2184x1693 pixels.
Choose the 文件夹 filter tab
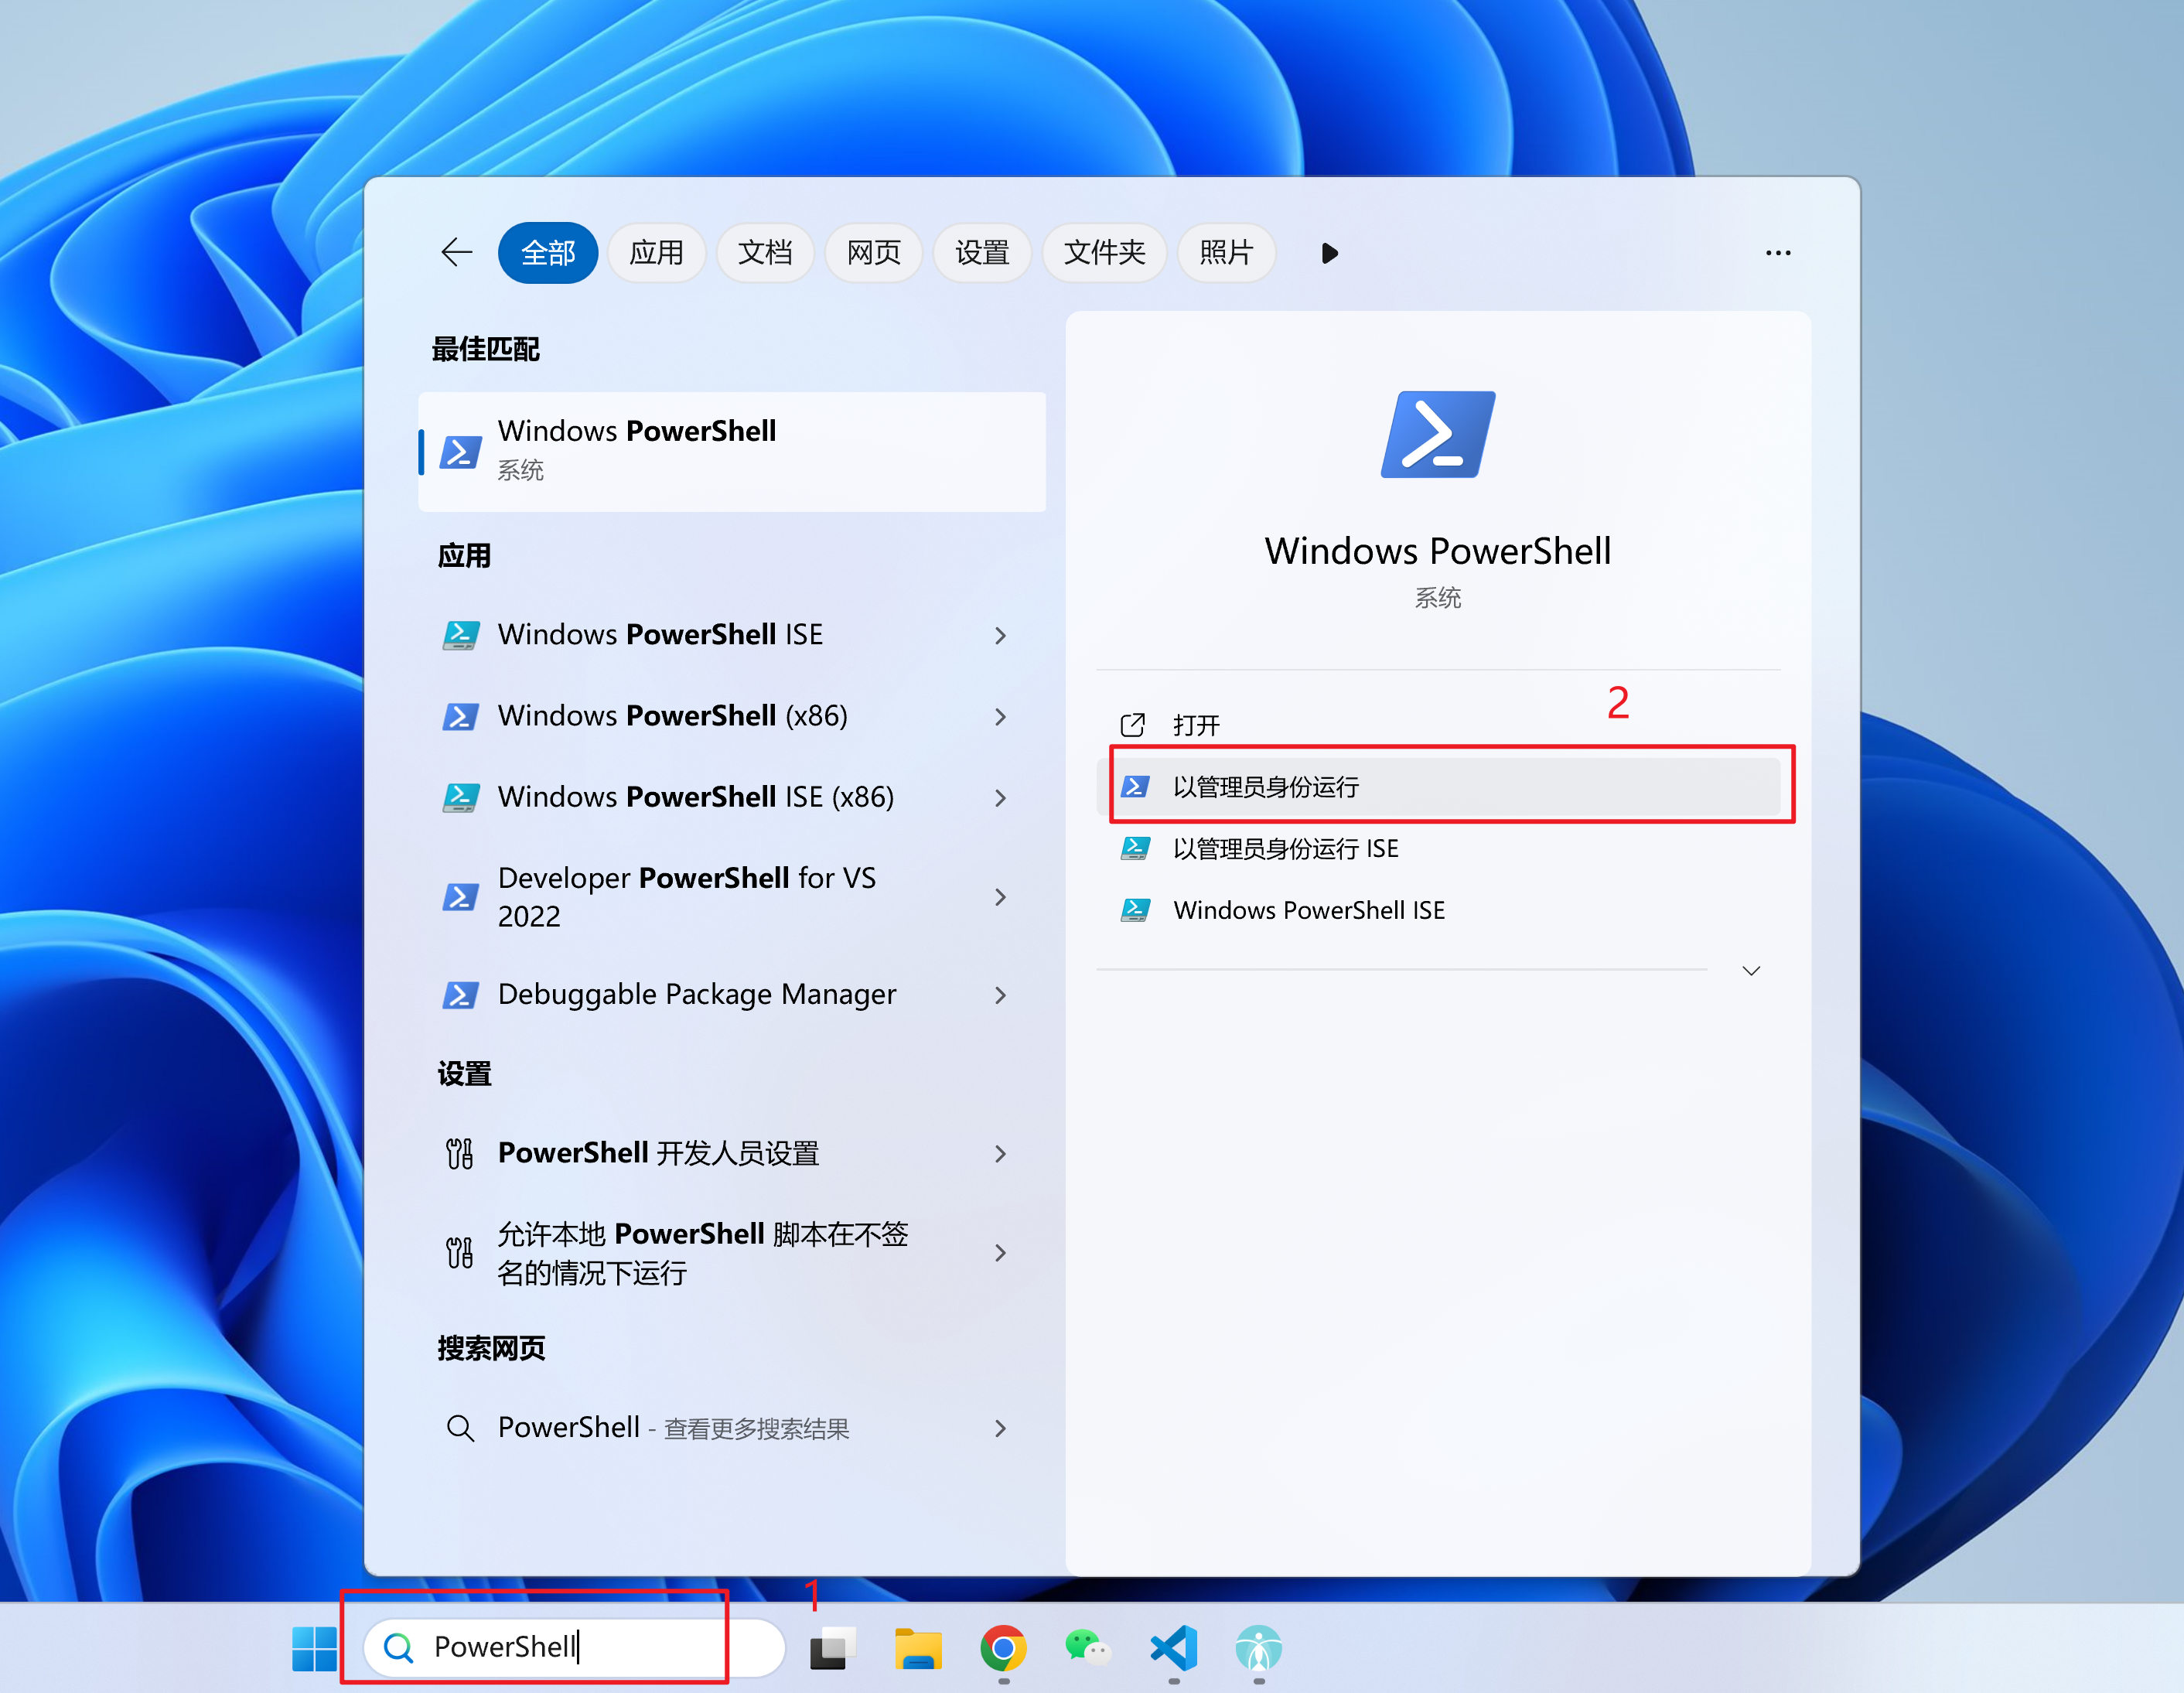[1104, 252]
